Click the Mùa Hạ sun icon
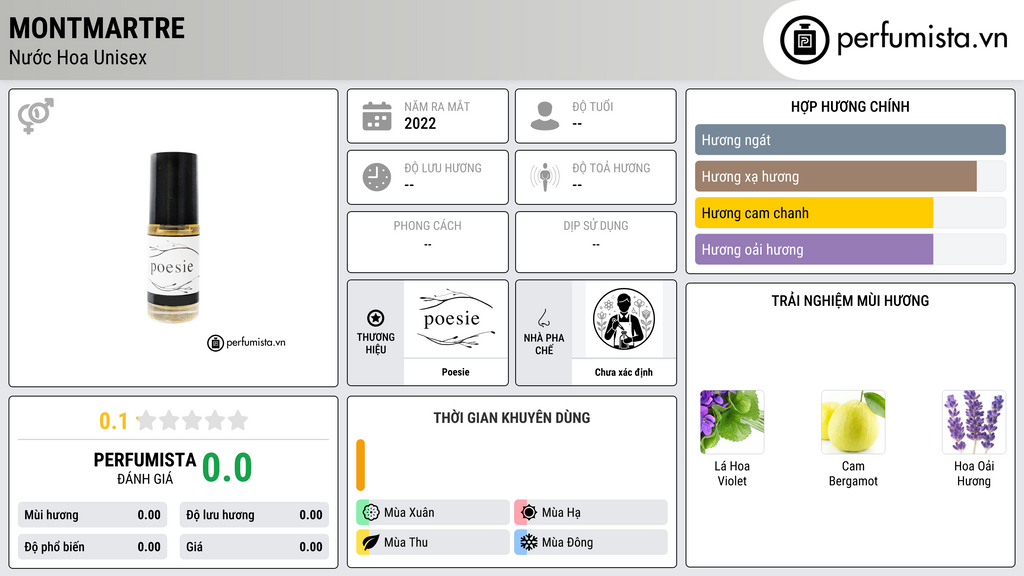1024x576 pixels. [529, 513]
